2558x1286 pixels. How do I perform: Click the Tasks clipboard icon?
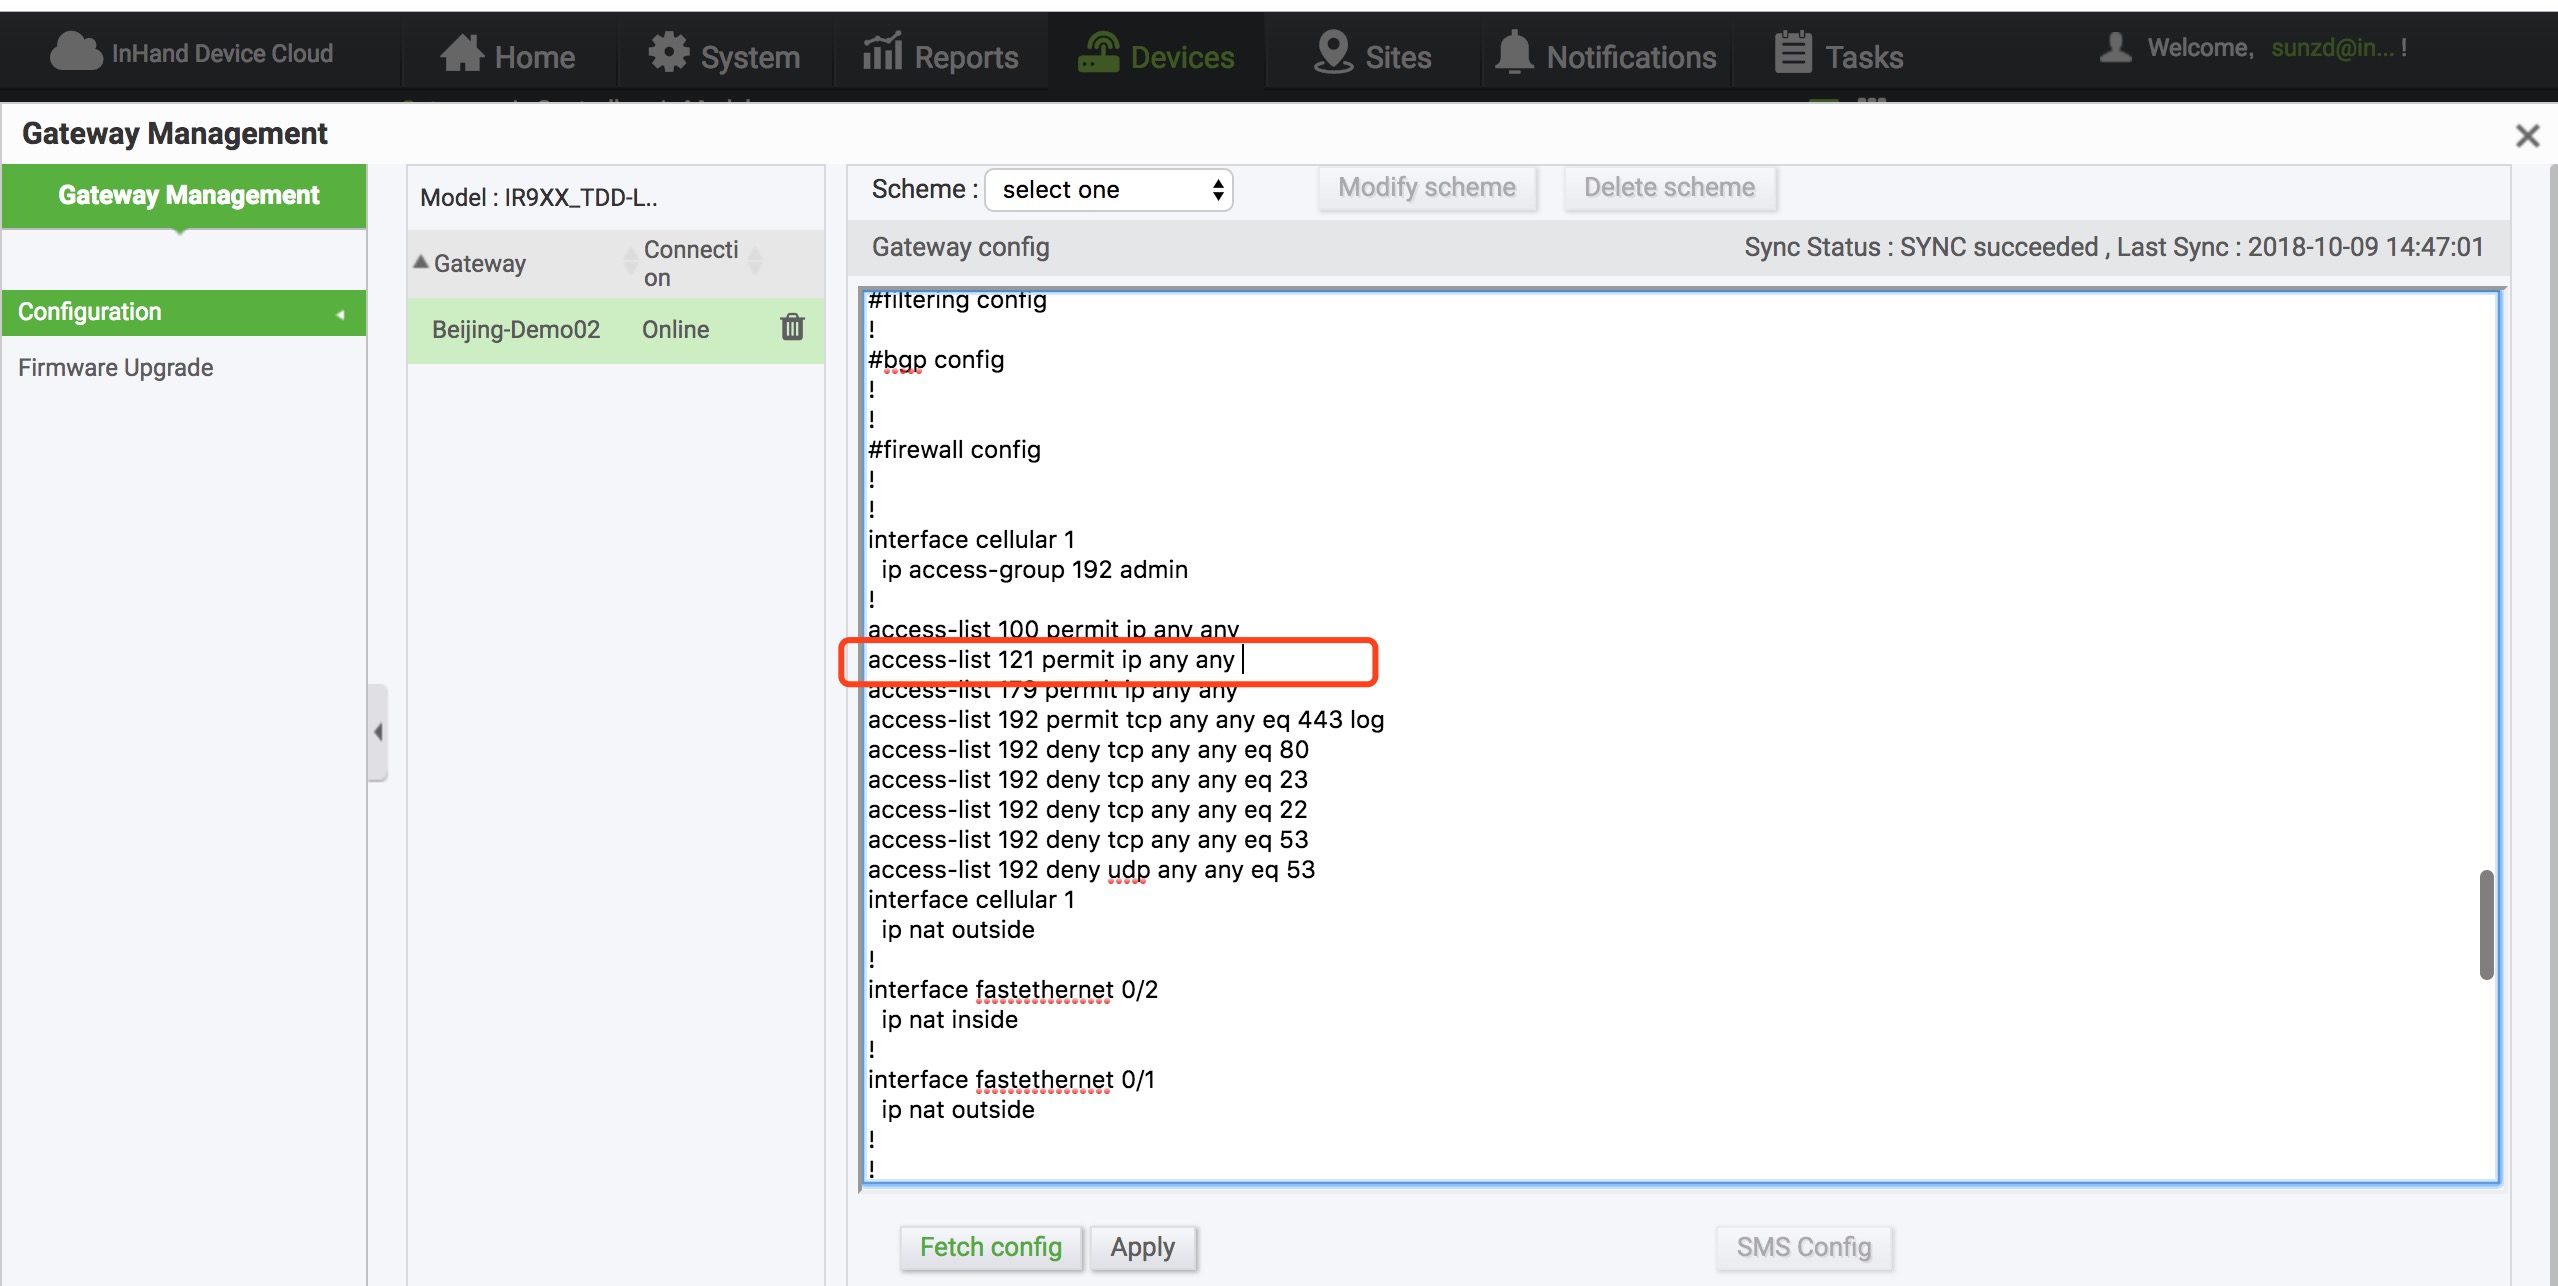click(x=1792, y=52)
